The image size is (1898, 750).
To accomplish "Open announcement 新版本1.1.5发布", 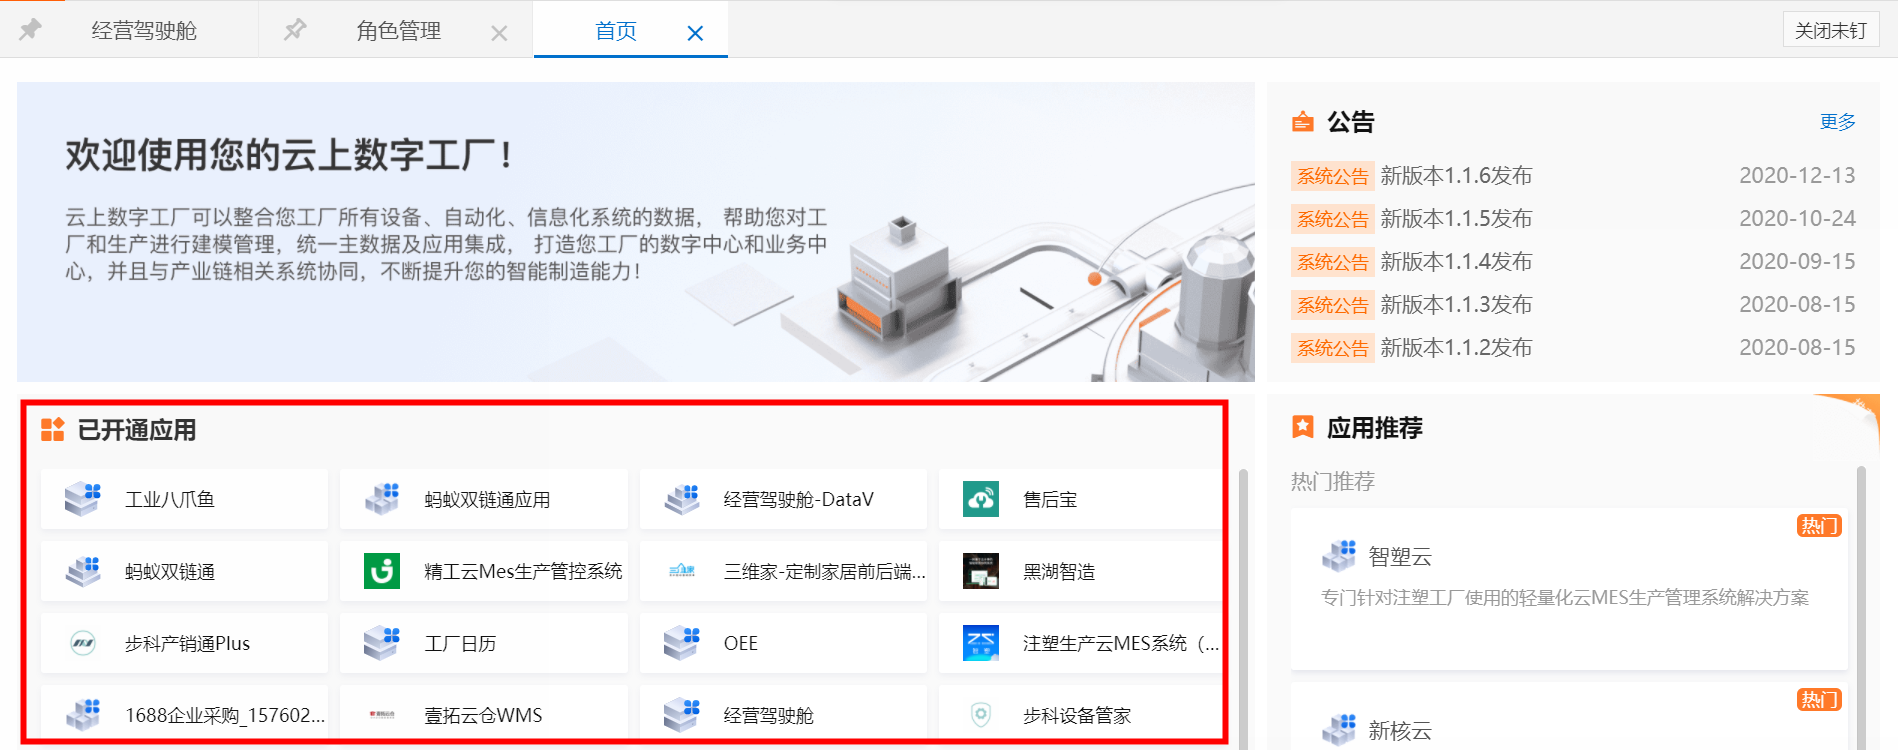I will tap(1456, 219).
